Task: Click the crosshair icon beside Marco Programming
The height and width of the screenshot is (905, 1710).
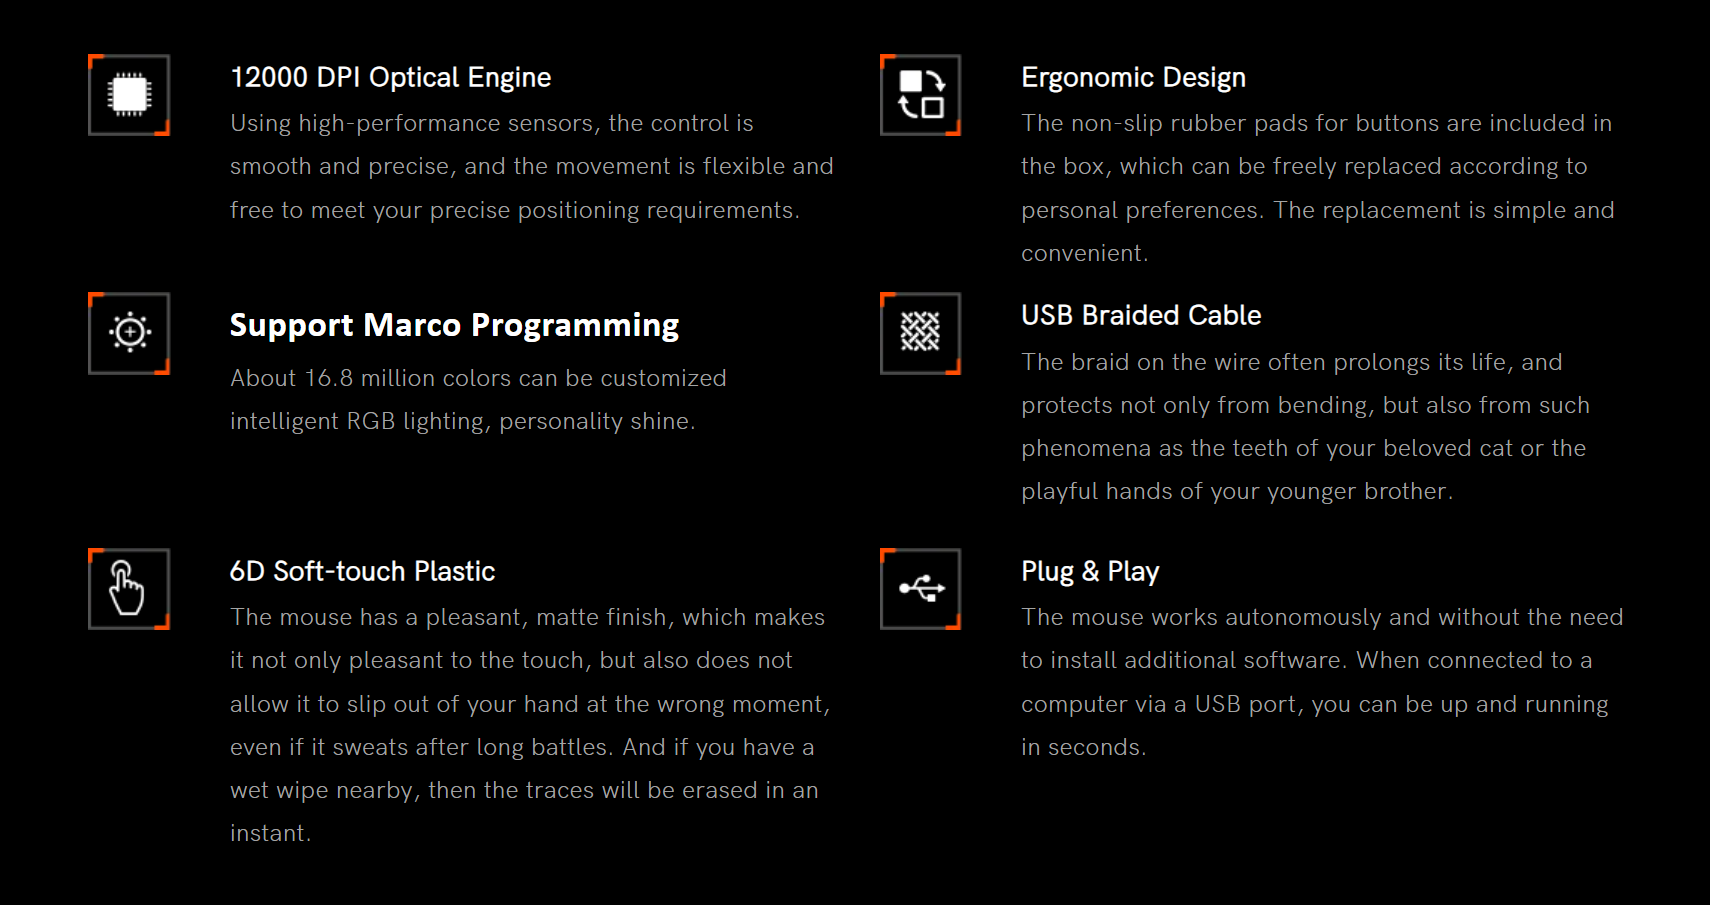Action: tap(129, 333)
